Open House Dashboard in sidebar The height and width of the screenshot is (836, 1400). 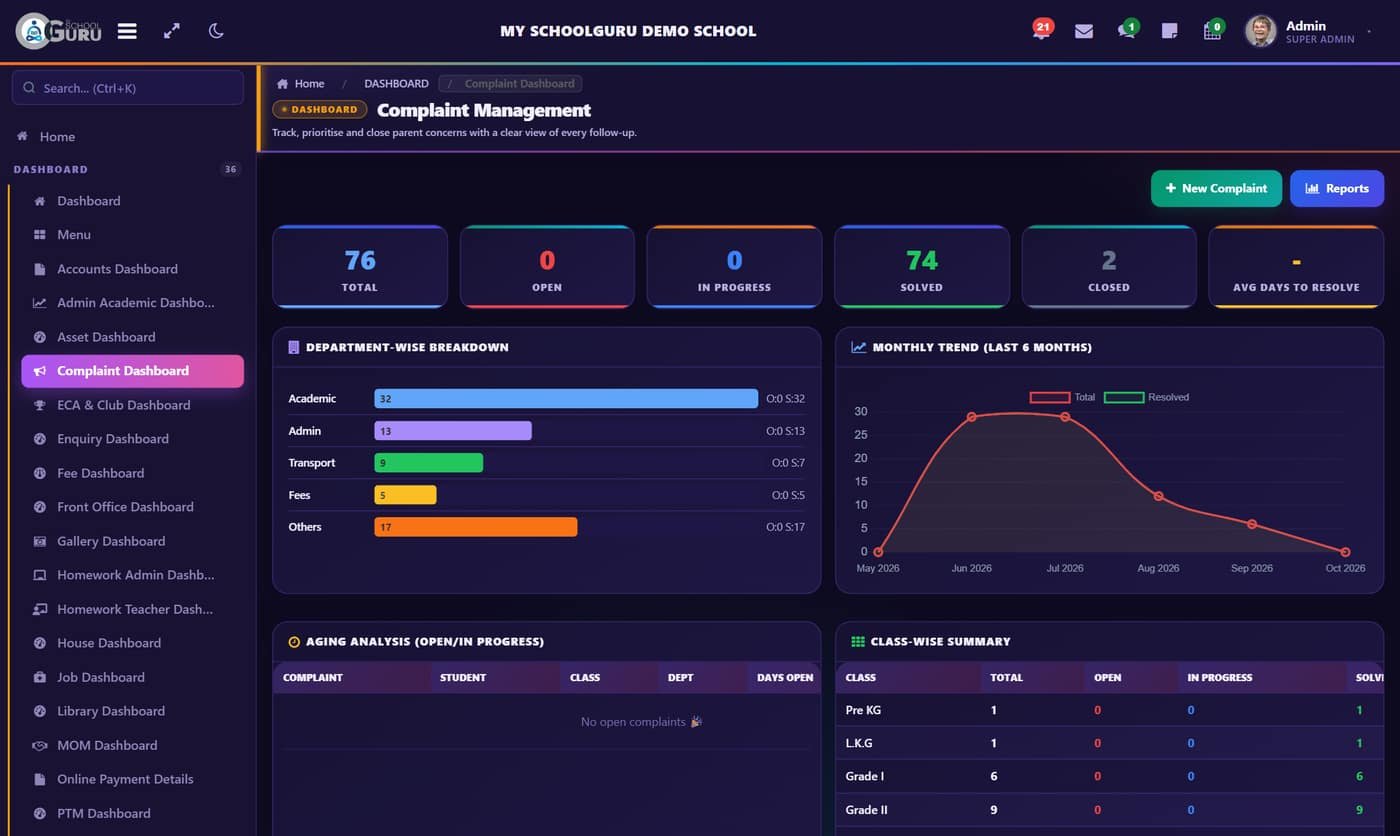point(132,643)
